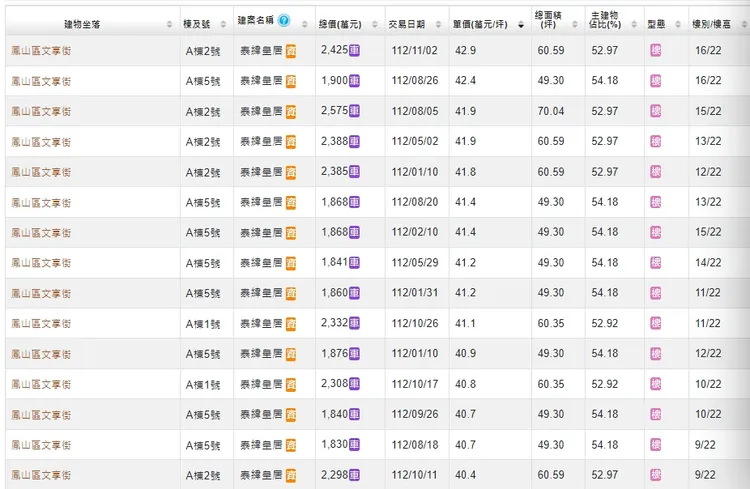The height and width of the screenshot is (489, 750).
Task: Sort by 總價(萬元) using its sort arrows
Action: (x=375, y=24)
